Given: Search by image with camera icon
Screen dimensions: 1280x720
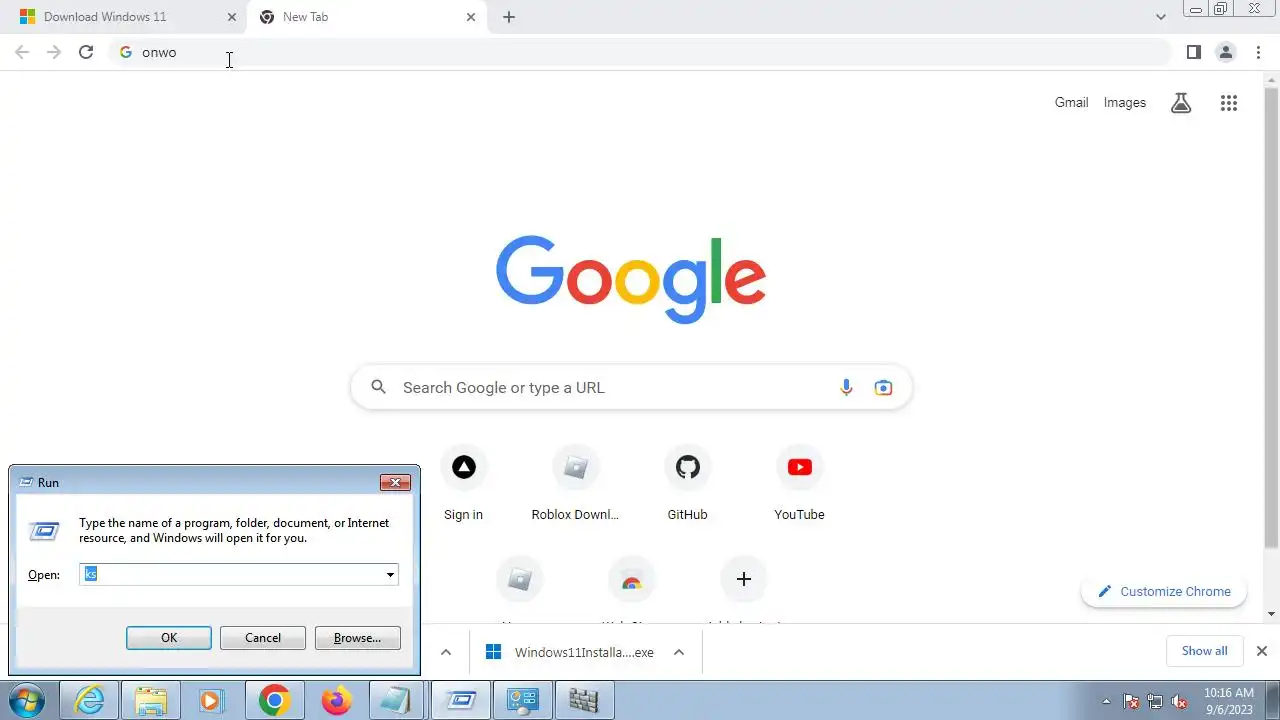Looking at the screenshot, I should 883,387.
